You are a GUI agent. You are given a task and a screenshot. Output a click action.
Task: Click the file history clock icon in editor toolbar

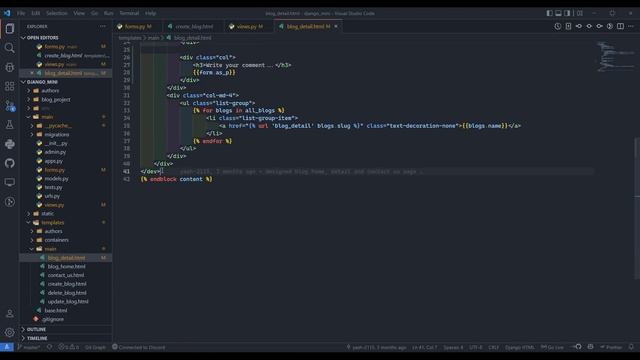pos(558,26)
